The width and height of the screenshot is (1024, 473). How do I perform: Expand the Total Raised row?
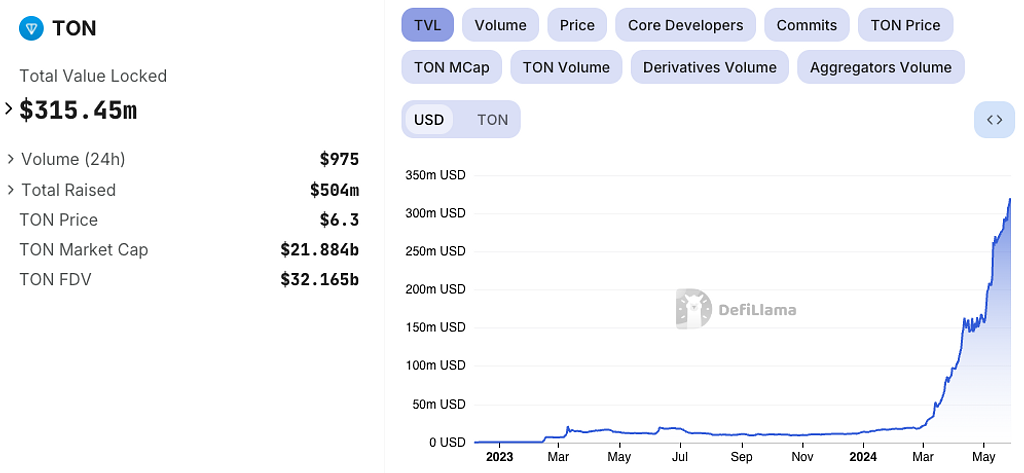click(x=11, y=190)
